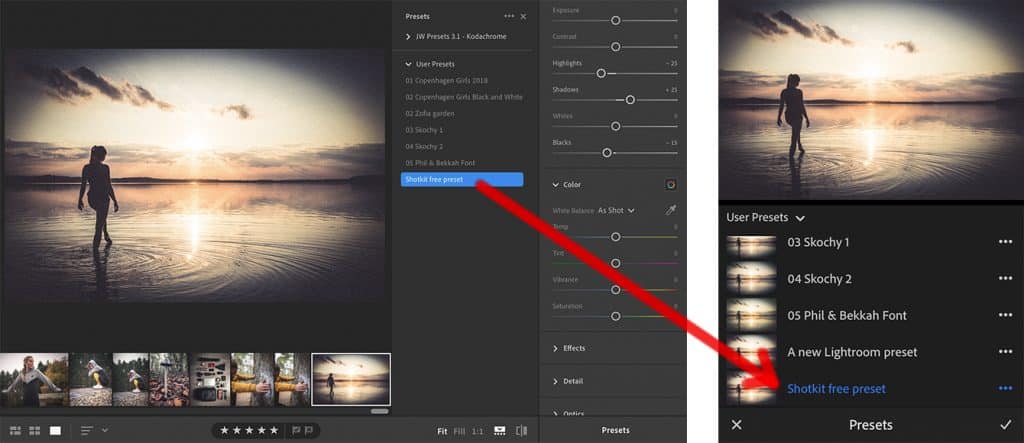Click the filmstrip horizontal scrollbar
This screenshot has height=443, width=1024.
click(379, 412)
